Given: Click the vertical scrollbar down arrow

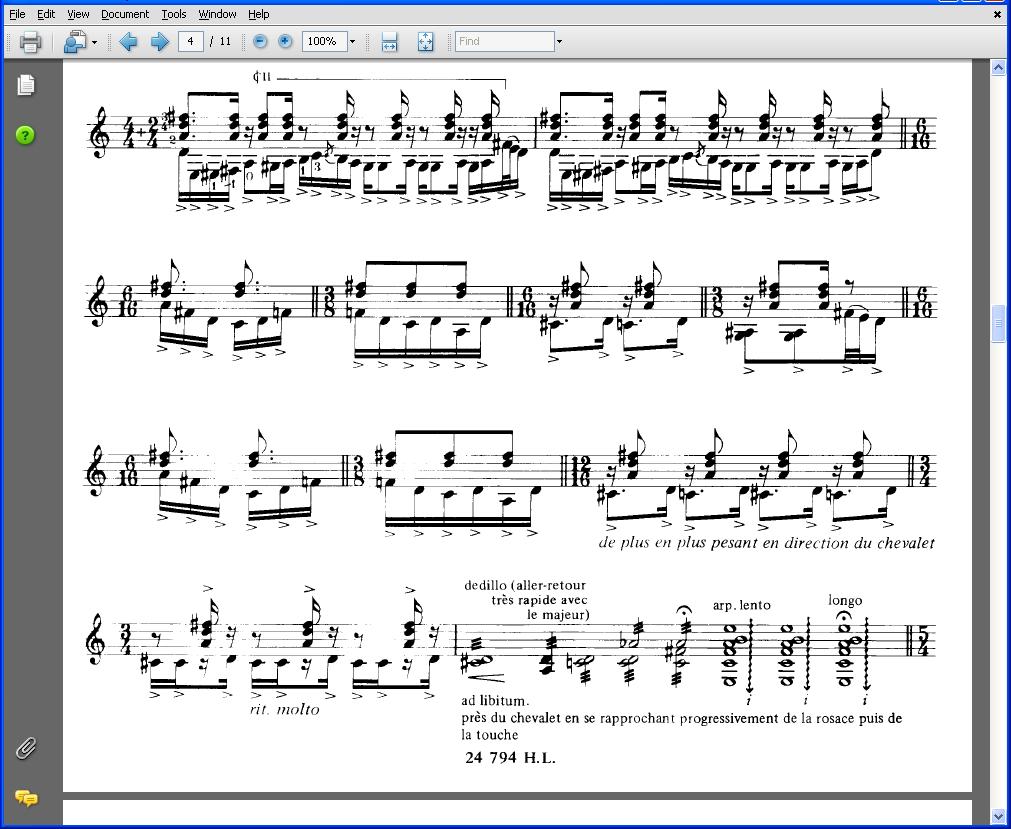Looking at the screenshot, I should (997, 818).
